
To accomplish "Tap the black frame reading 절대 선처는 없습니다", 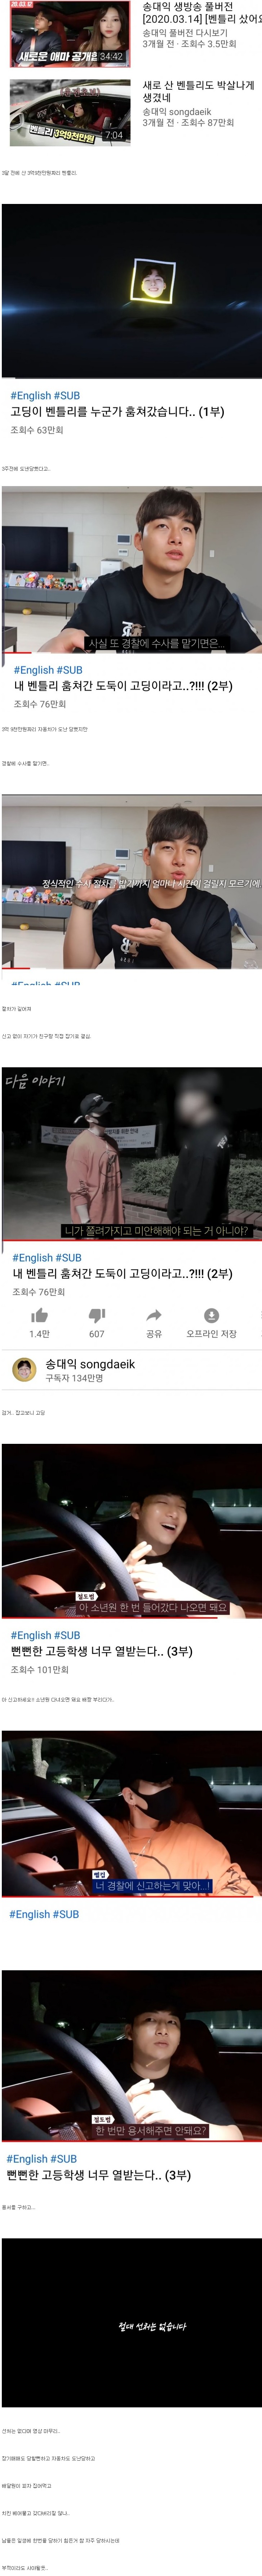I will 131,2322.
